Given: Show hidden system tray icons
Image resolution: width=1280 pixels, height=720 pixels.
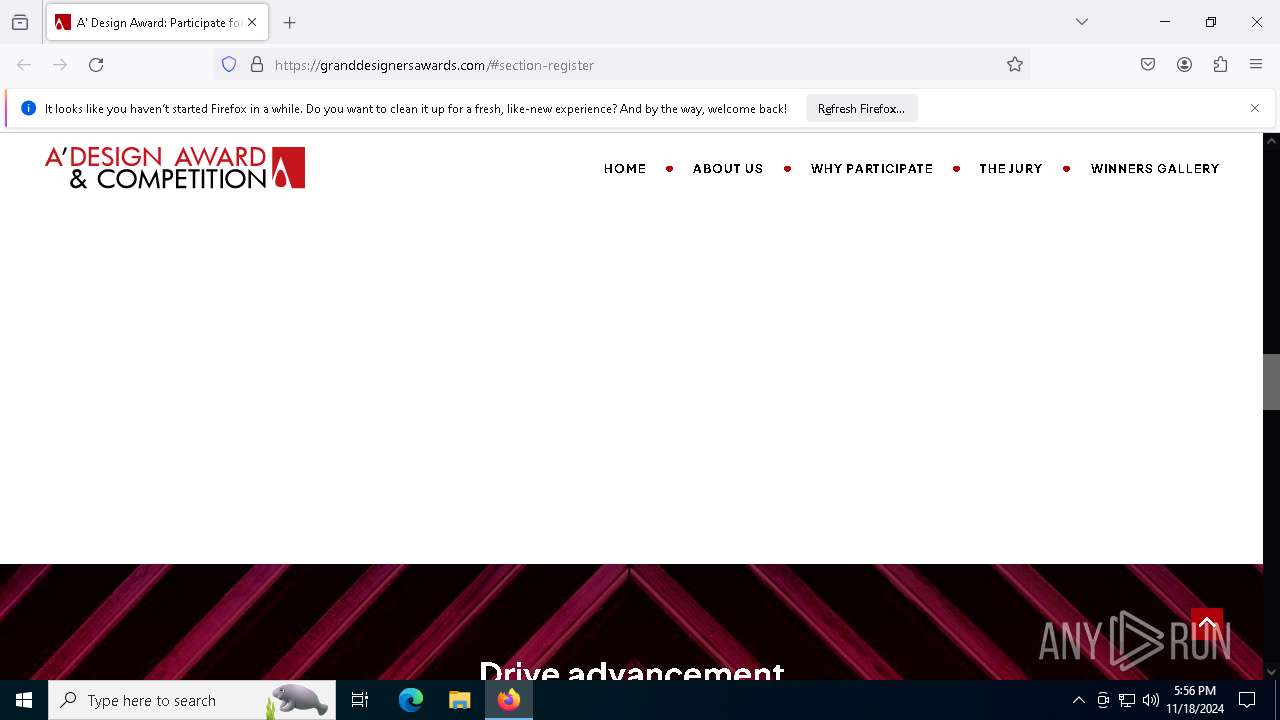Looking at the screenshot, I should point(1078,701).
